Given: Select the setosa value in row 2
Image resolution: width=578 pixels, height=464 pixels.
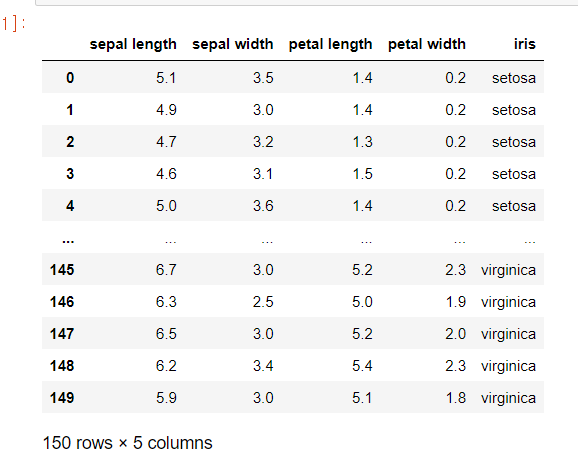Looking at the screenshot, I should click(514, 142).
